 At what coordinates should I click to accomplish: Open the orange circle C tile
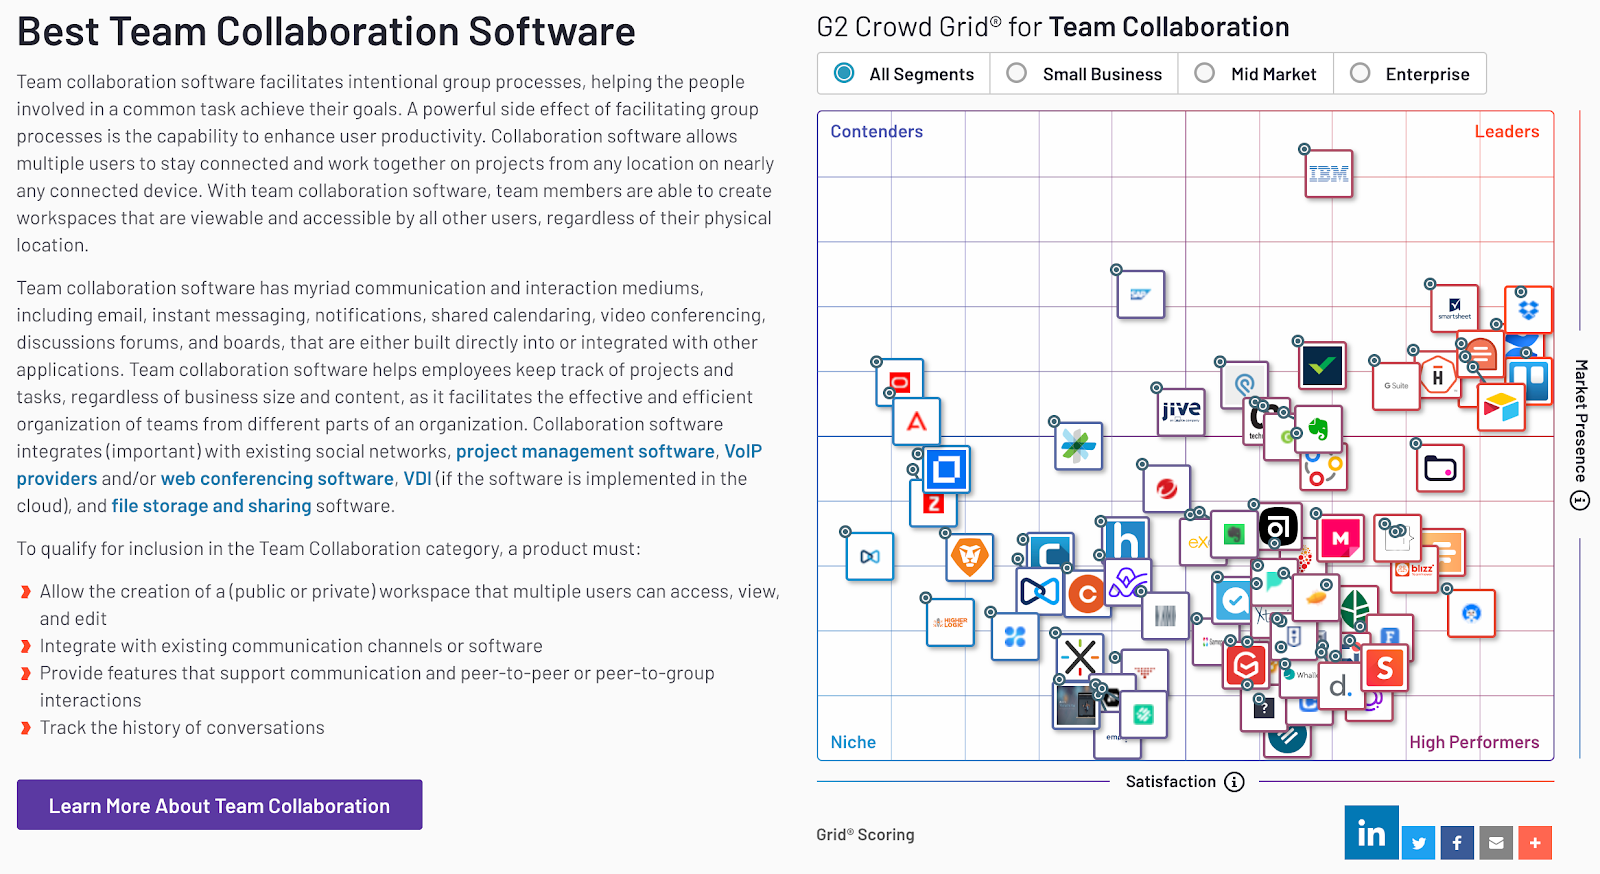1086,595
